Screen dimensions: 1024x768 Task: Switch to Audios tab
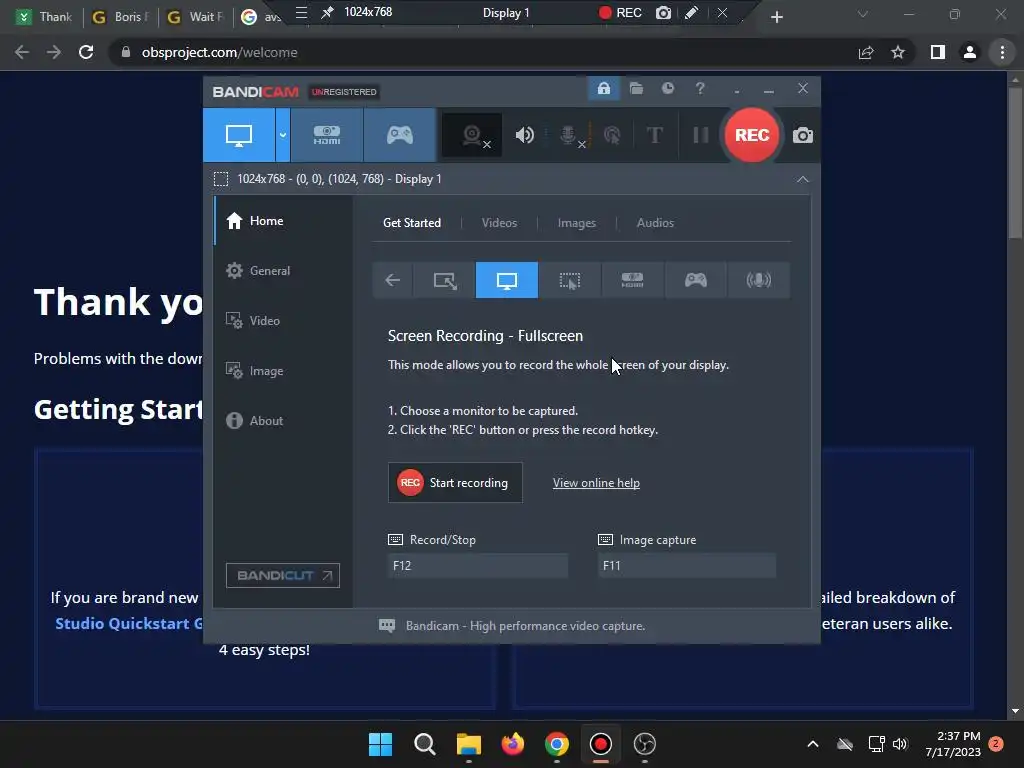(x=655, y=223)
